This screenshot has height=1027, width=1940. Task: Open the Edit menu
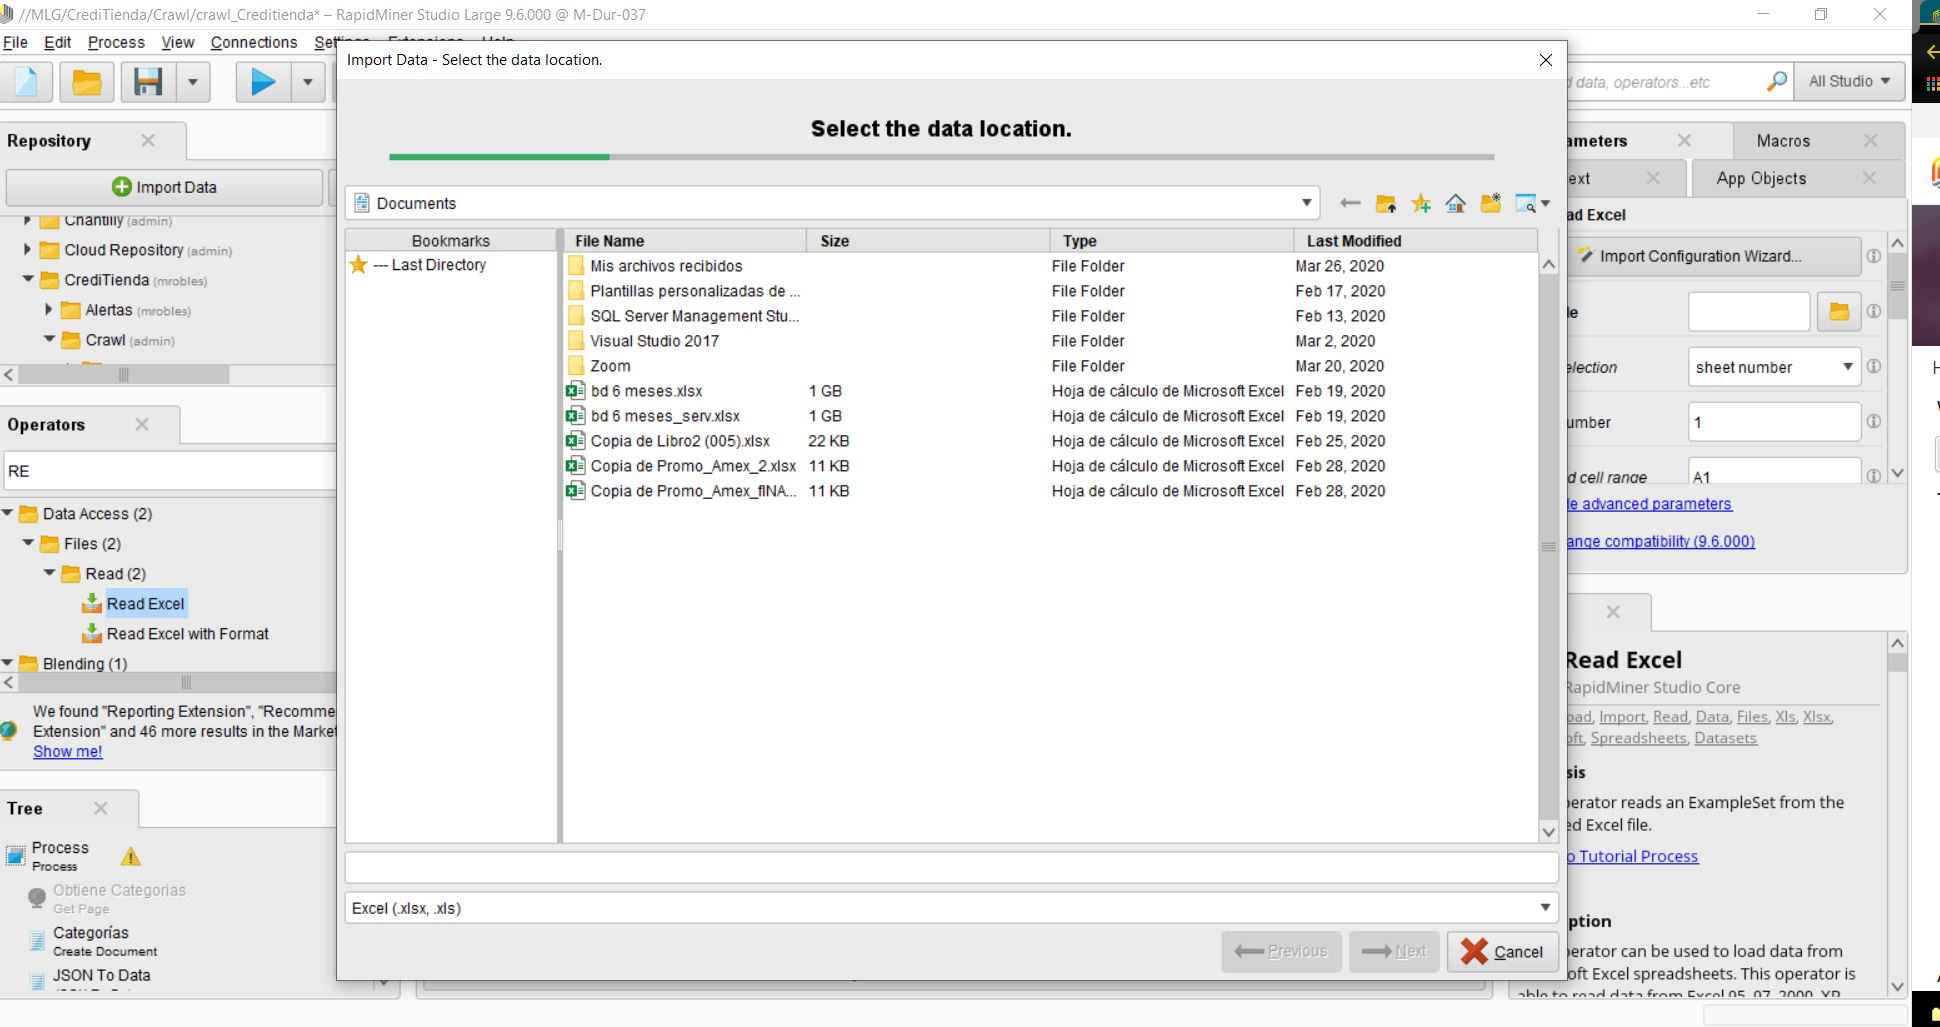tap(58, 42)
